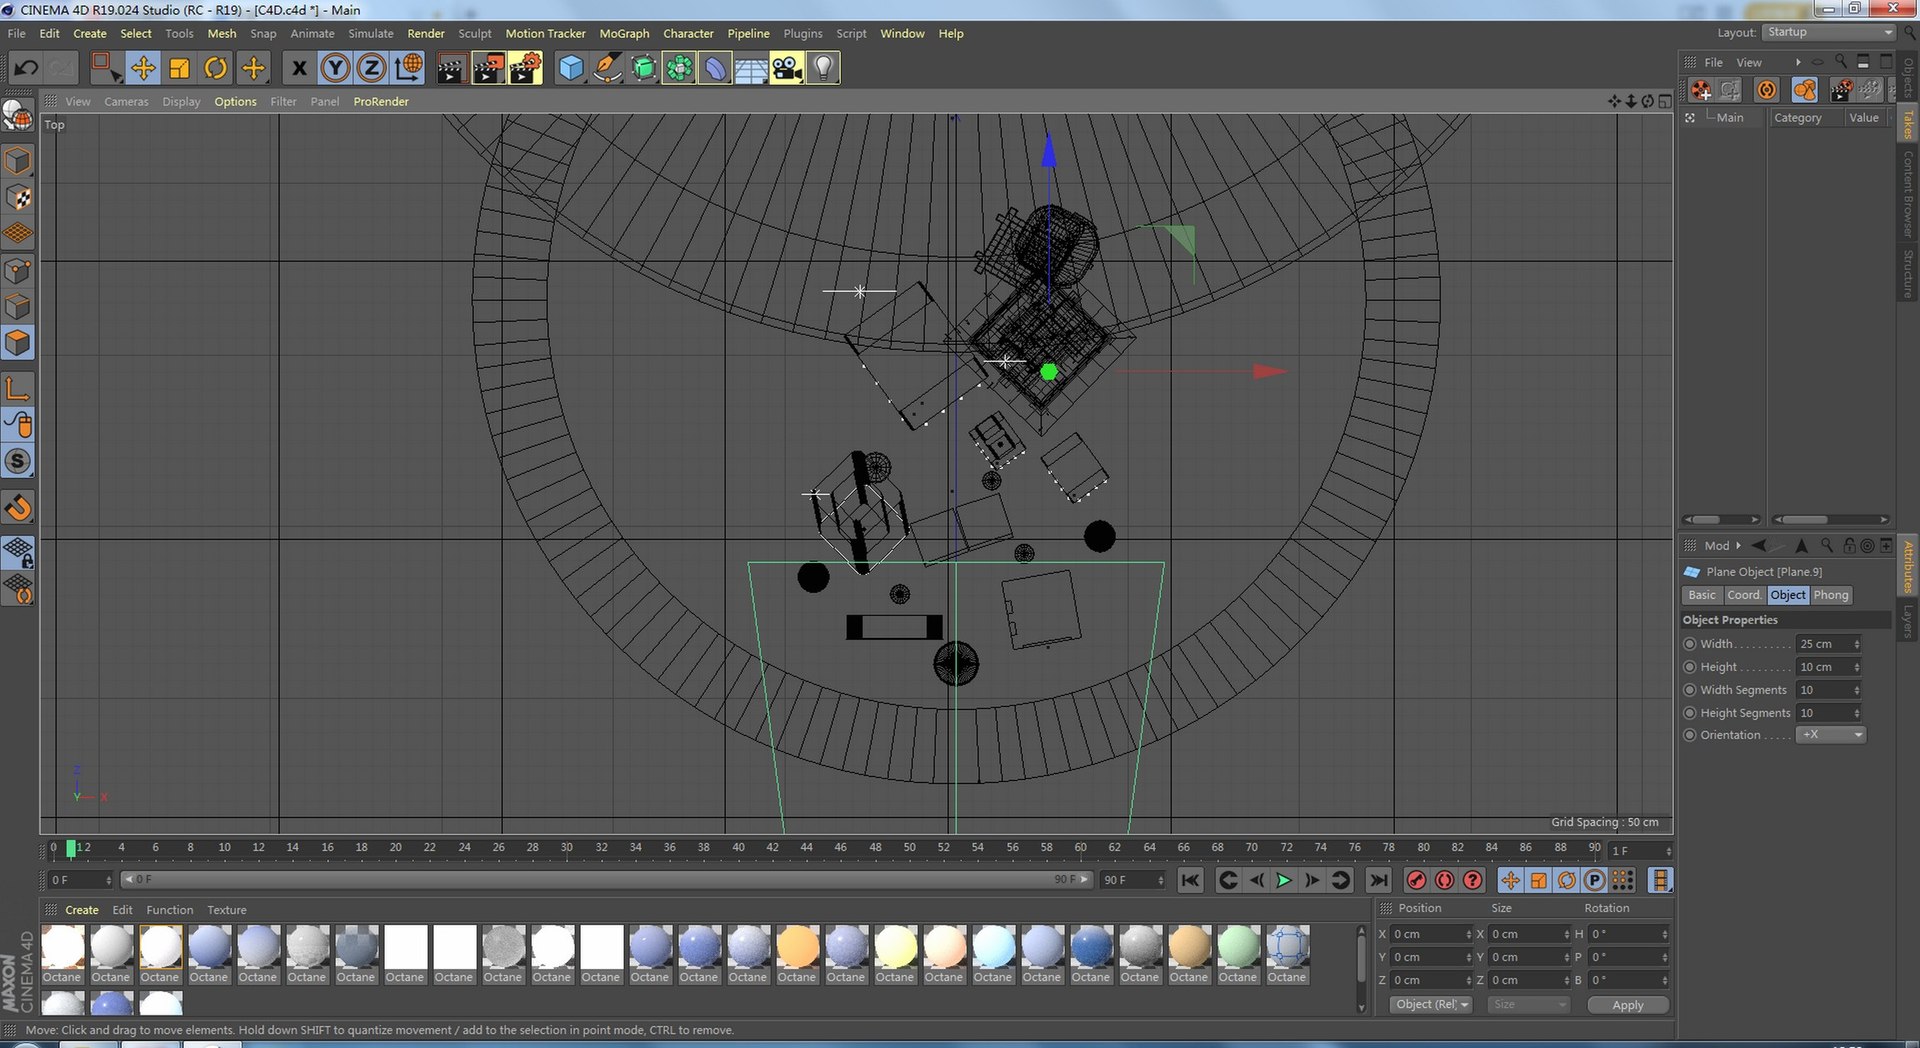Switch to the Phong tab
Viewport: 1920px width, 1048px height.
pos(1831,595)
